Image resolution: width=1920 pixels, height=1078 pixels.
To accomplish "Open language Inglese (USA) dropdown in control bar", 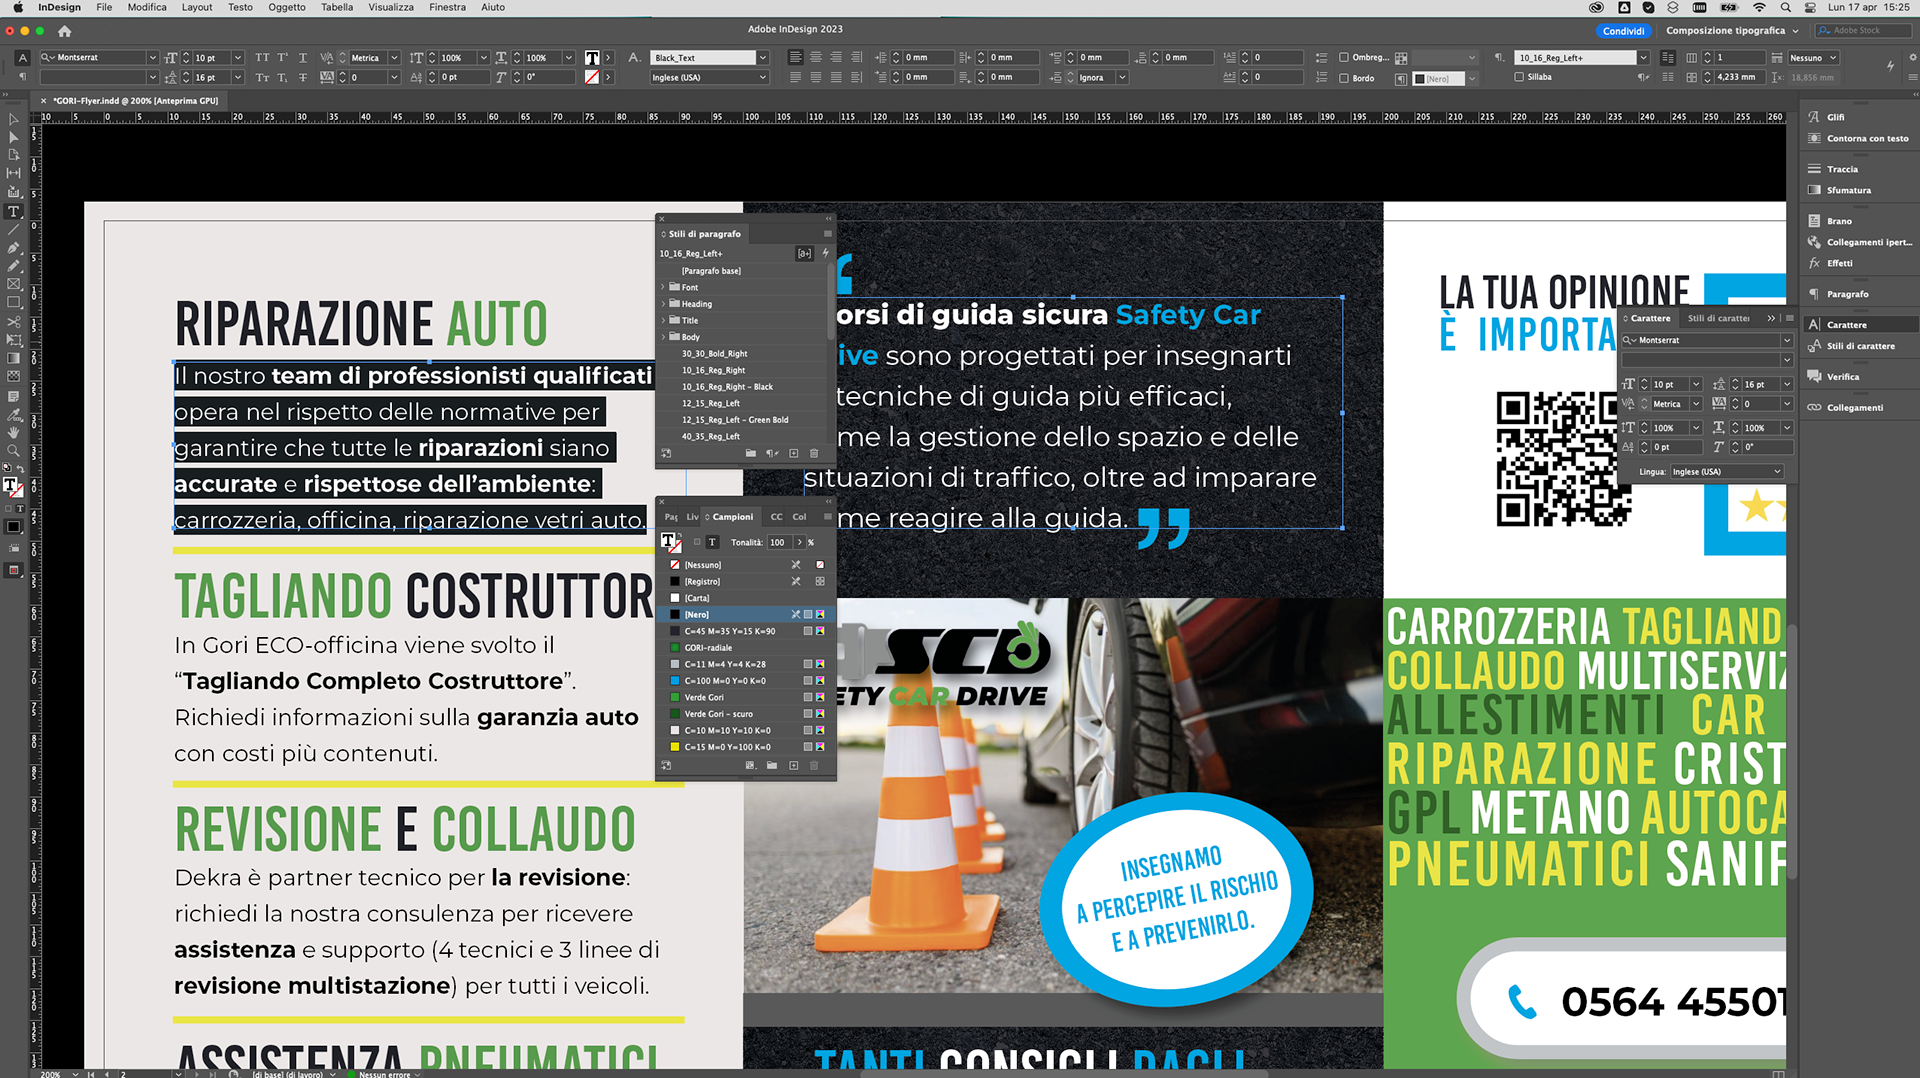I will pos(762,77).
